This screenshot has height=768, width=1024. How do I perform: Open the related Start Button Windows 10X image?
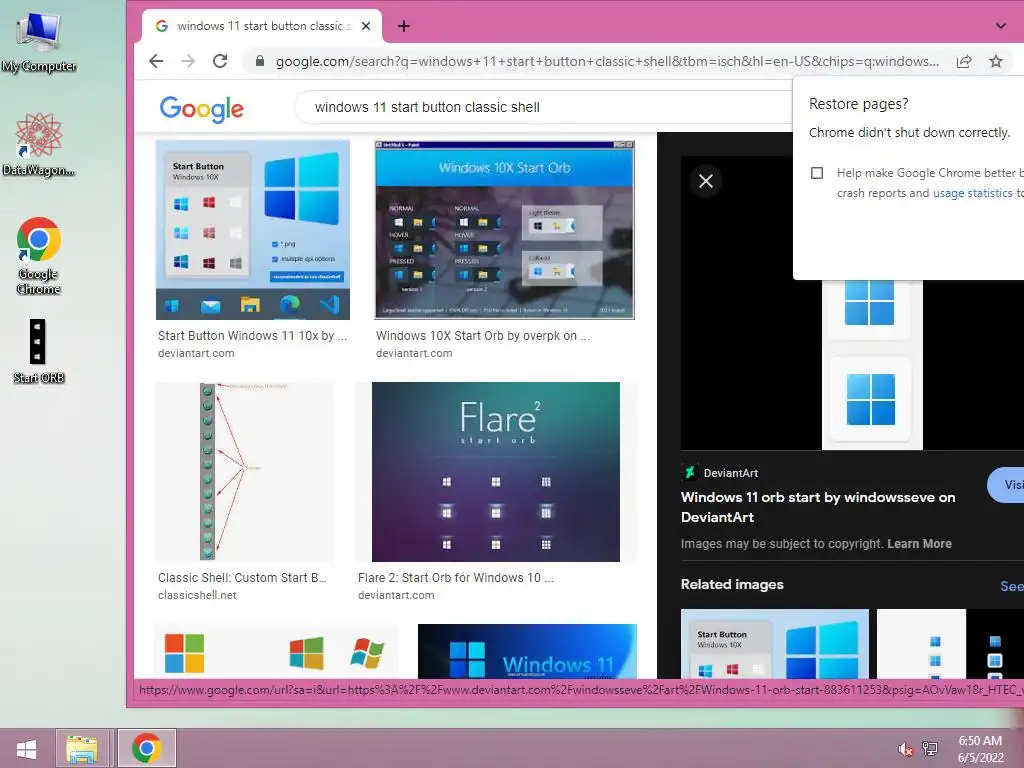tap(775, 644)
